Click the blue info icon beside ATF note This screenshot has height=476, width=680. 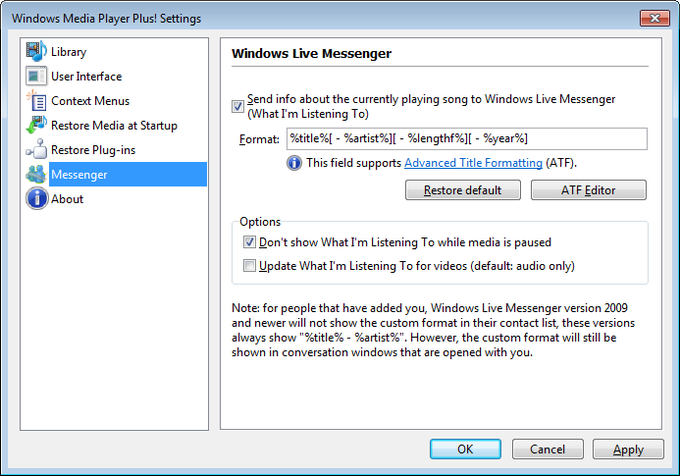pos(294,163)
